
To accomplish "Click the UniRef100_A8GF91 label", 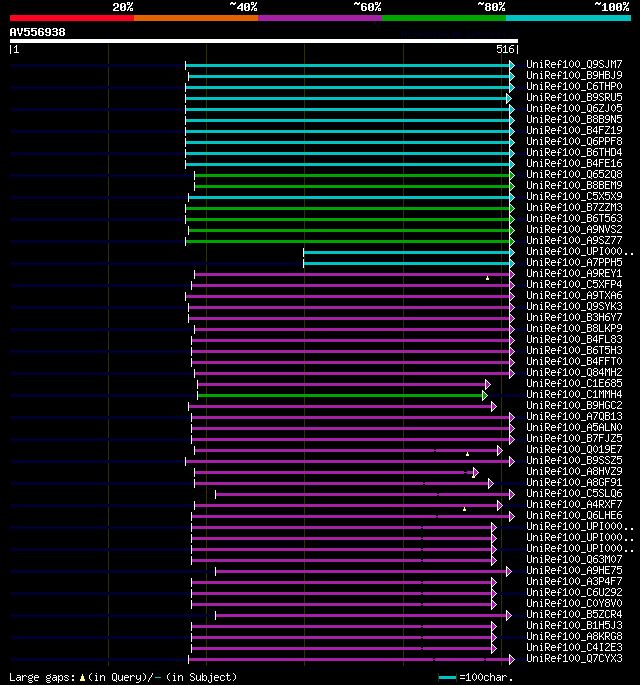I will pos(574,482).
